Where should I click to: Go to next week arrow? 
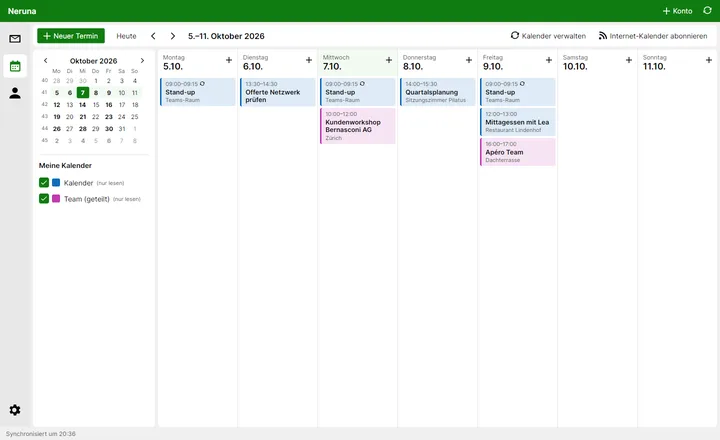click(x=173, y=36)
